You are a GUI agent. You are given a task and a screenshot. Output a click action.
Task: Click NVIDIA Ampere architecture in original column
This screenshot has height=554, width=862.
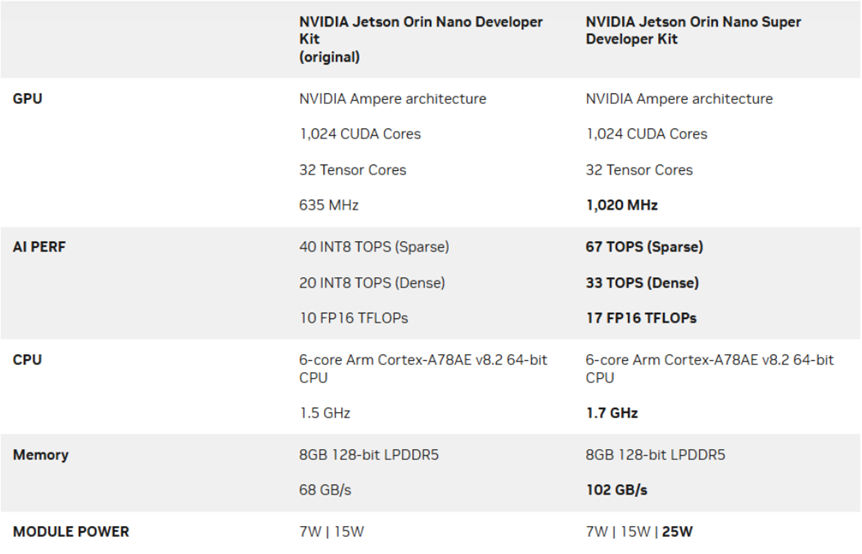point(393,99)
